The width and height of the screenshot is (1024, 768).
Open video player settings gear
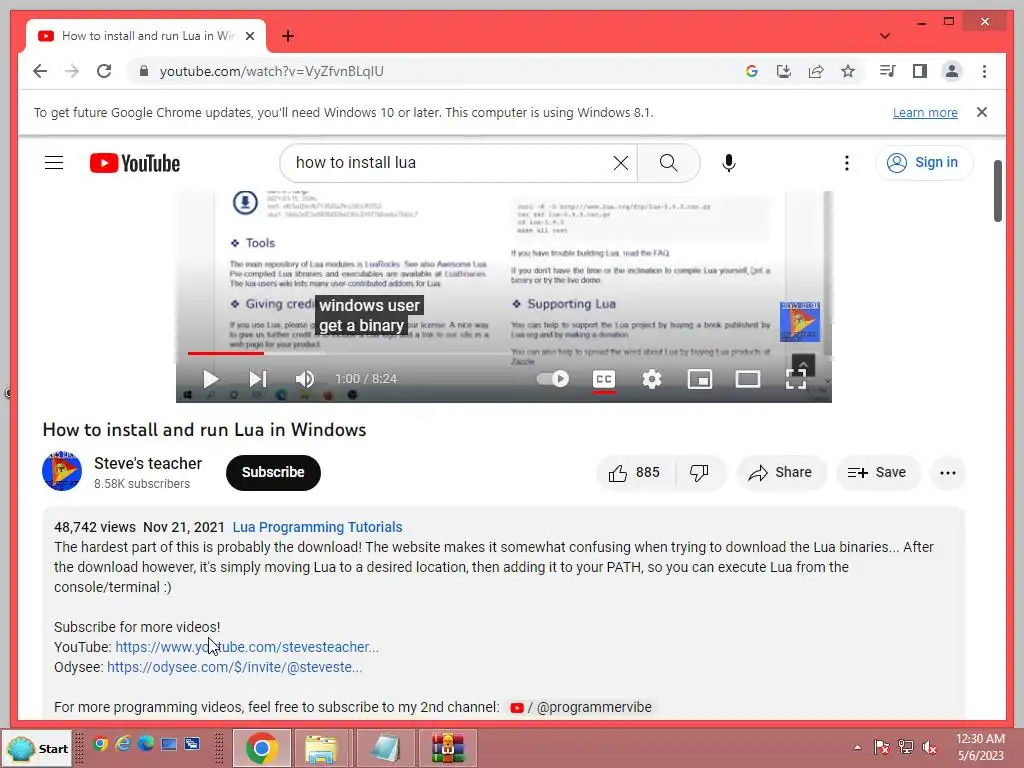pyautogui.click(x=652, y=379)
